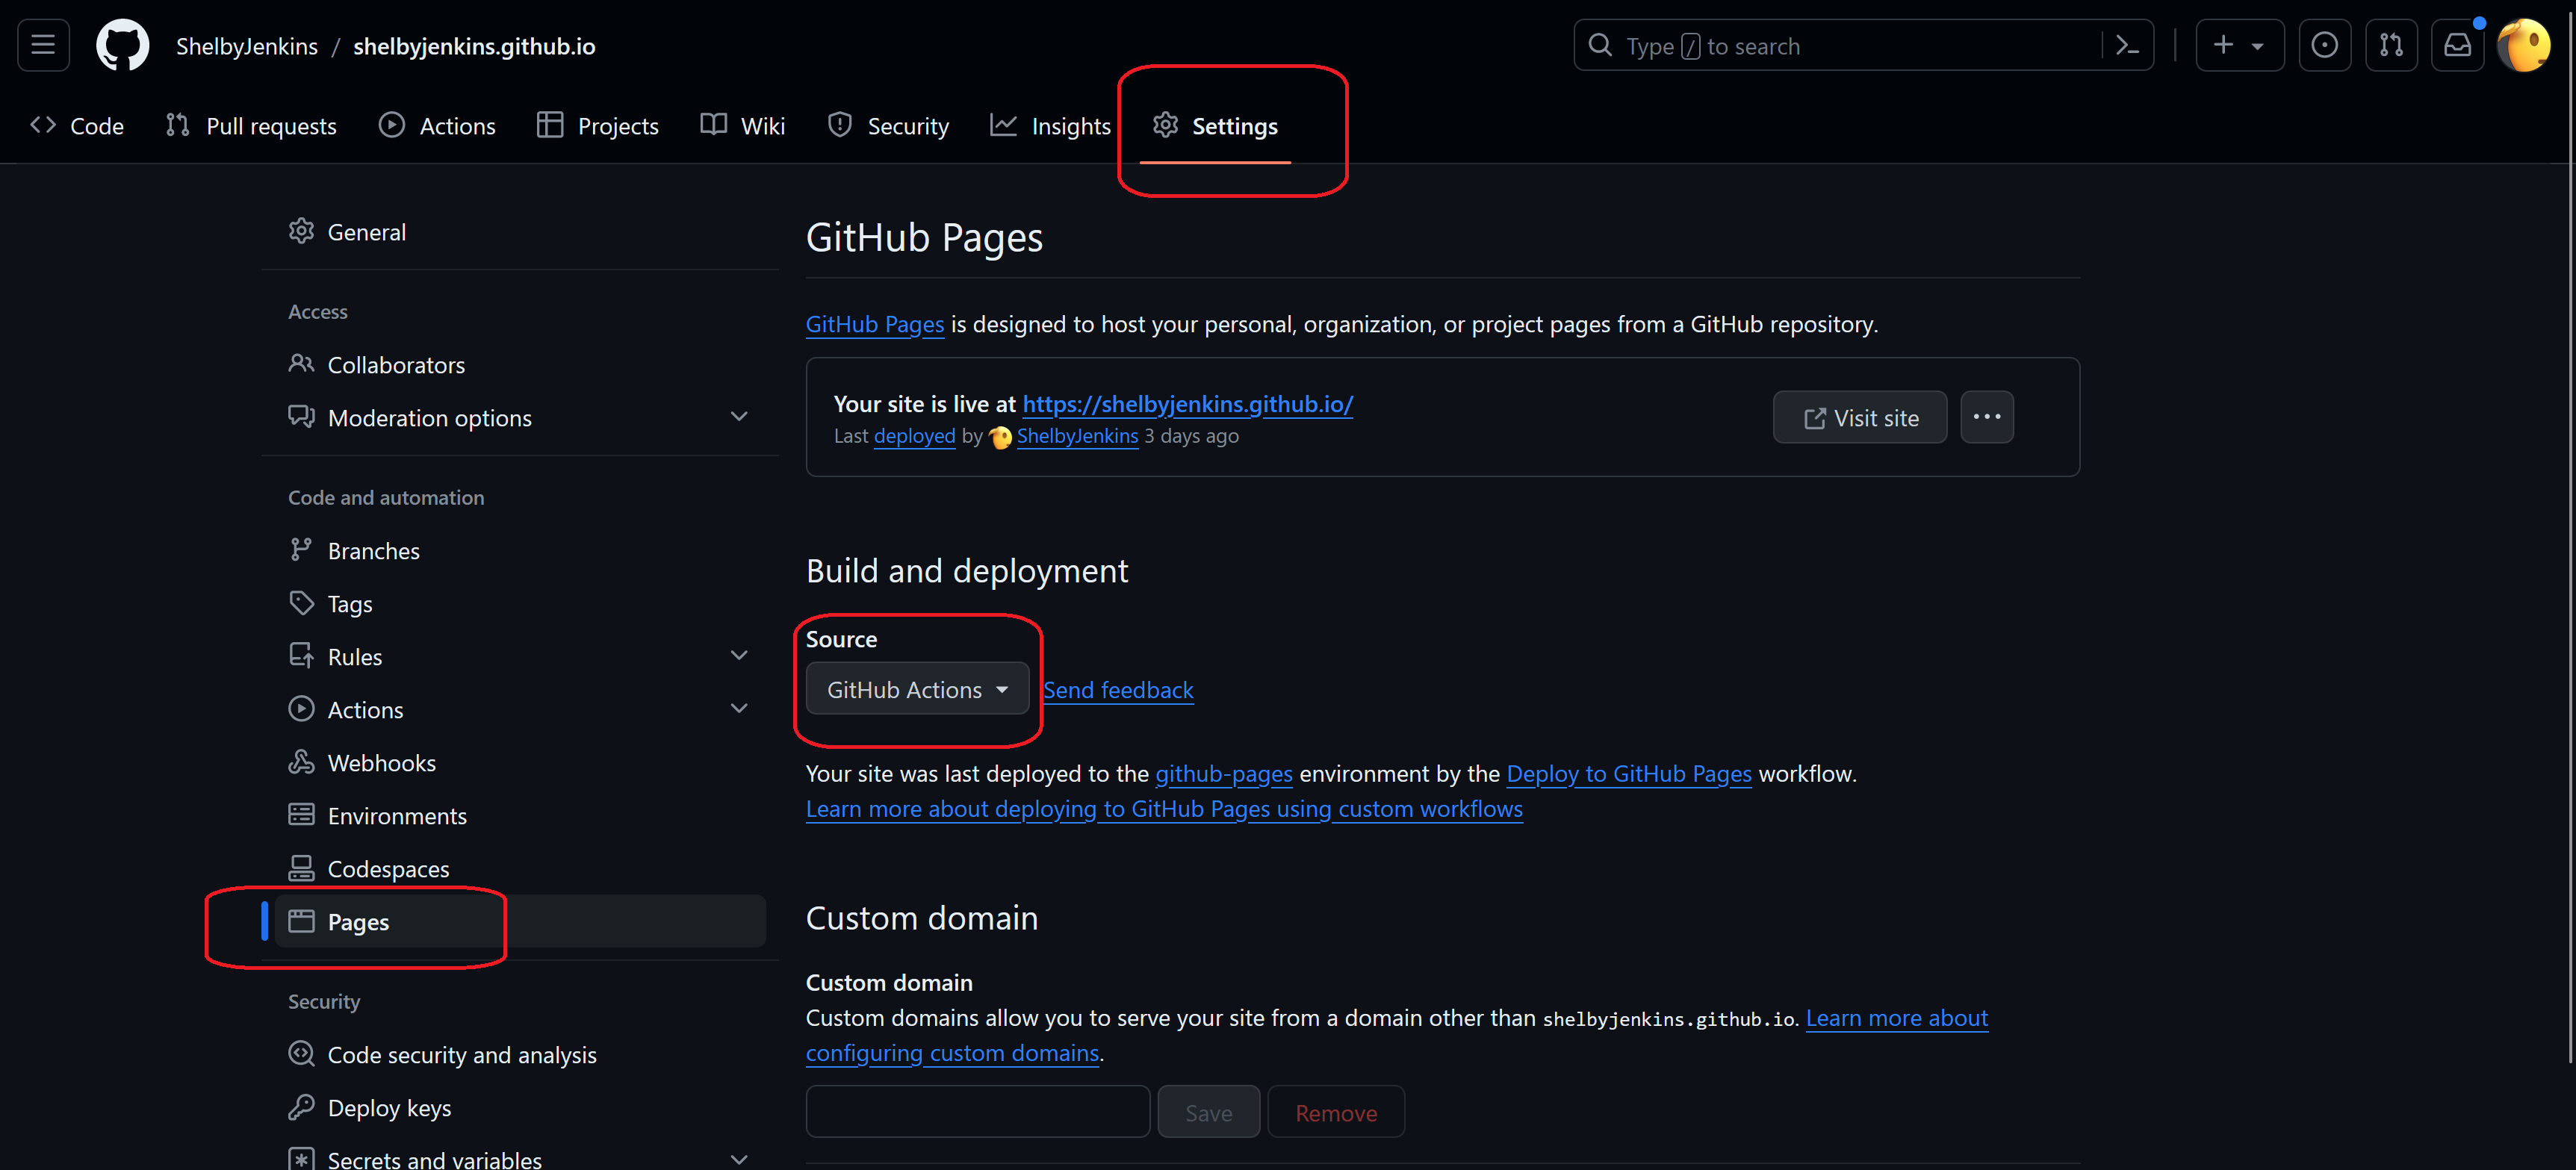Click the GitHub logo home icon
The image size is (2576, 1170).
tap(122, 45)
